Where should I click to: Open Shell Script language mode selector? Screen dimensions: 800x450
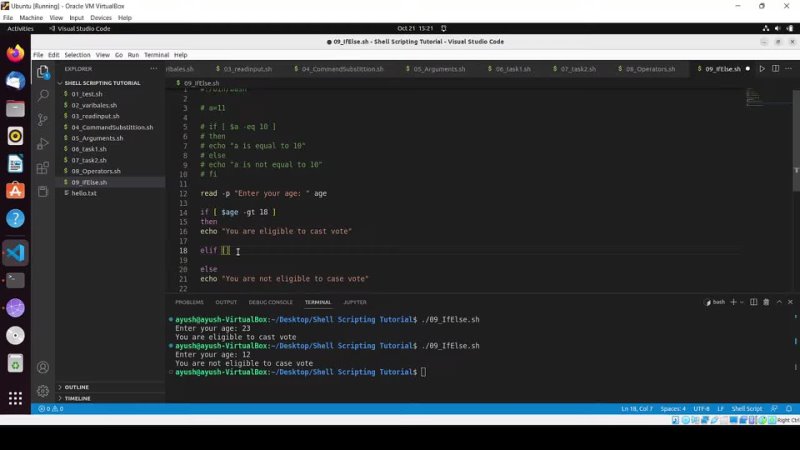click(x=746, y=409)
